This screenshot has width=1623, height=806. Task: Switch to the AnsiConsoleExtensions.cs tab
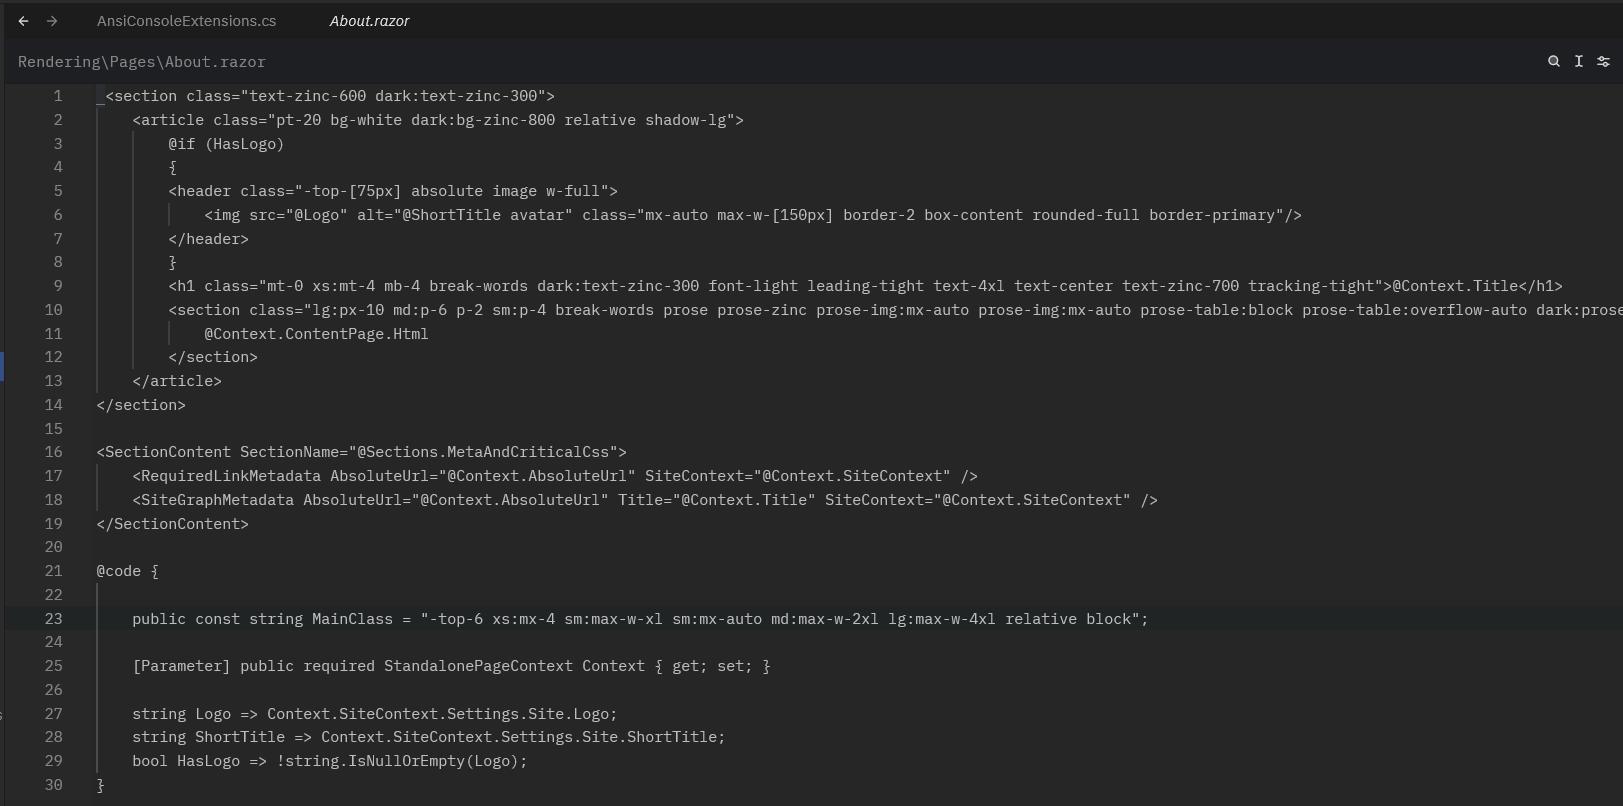point(186,21)
